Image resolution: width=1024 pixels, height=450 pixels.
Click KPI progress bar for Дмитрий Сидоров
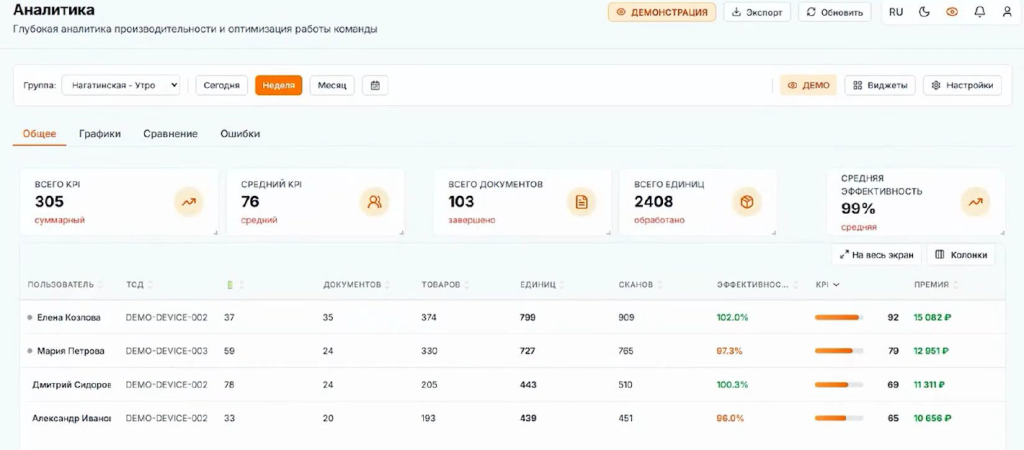point(839,385)
